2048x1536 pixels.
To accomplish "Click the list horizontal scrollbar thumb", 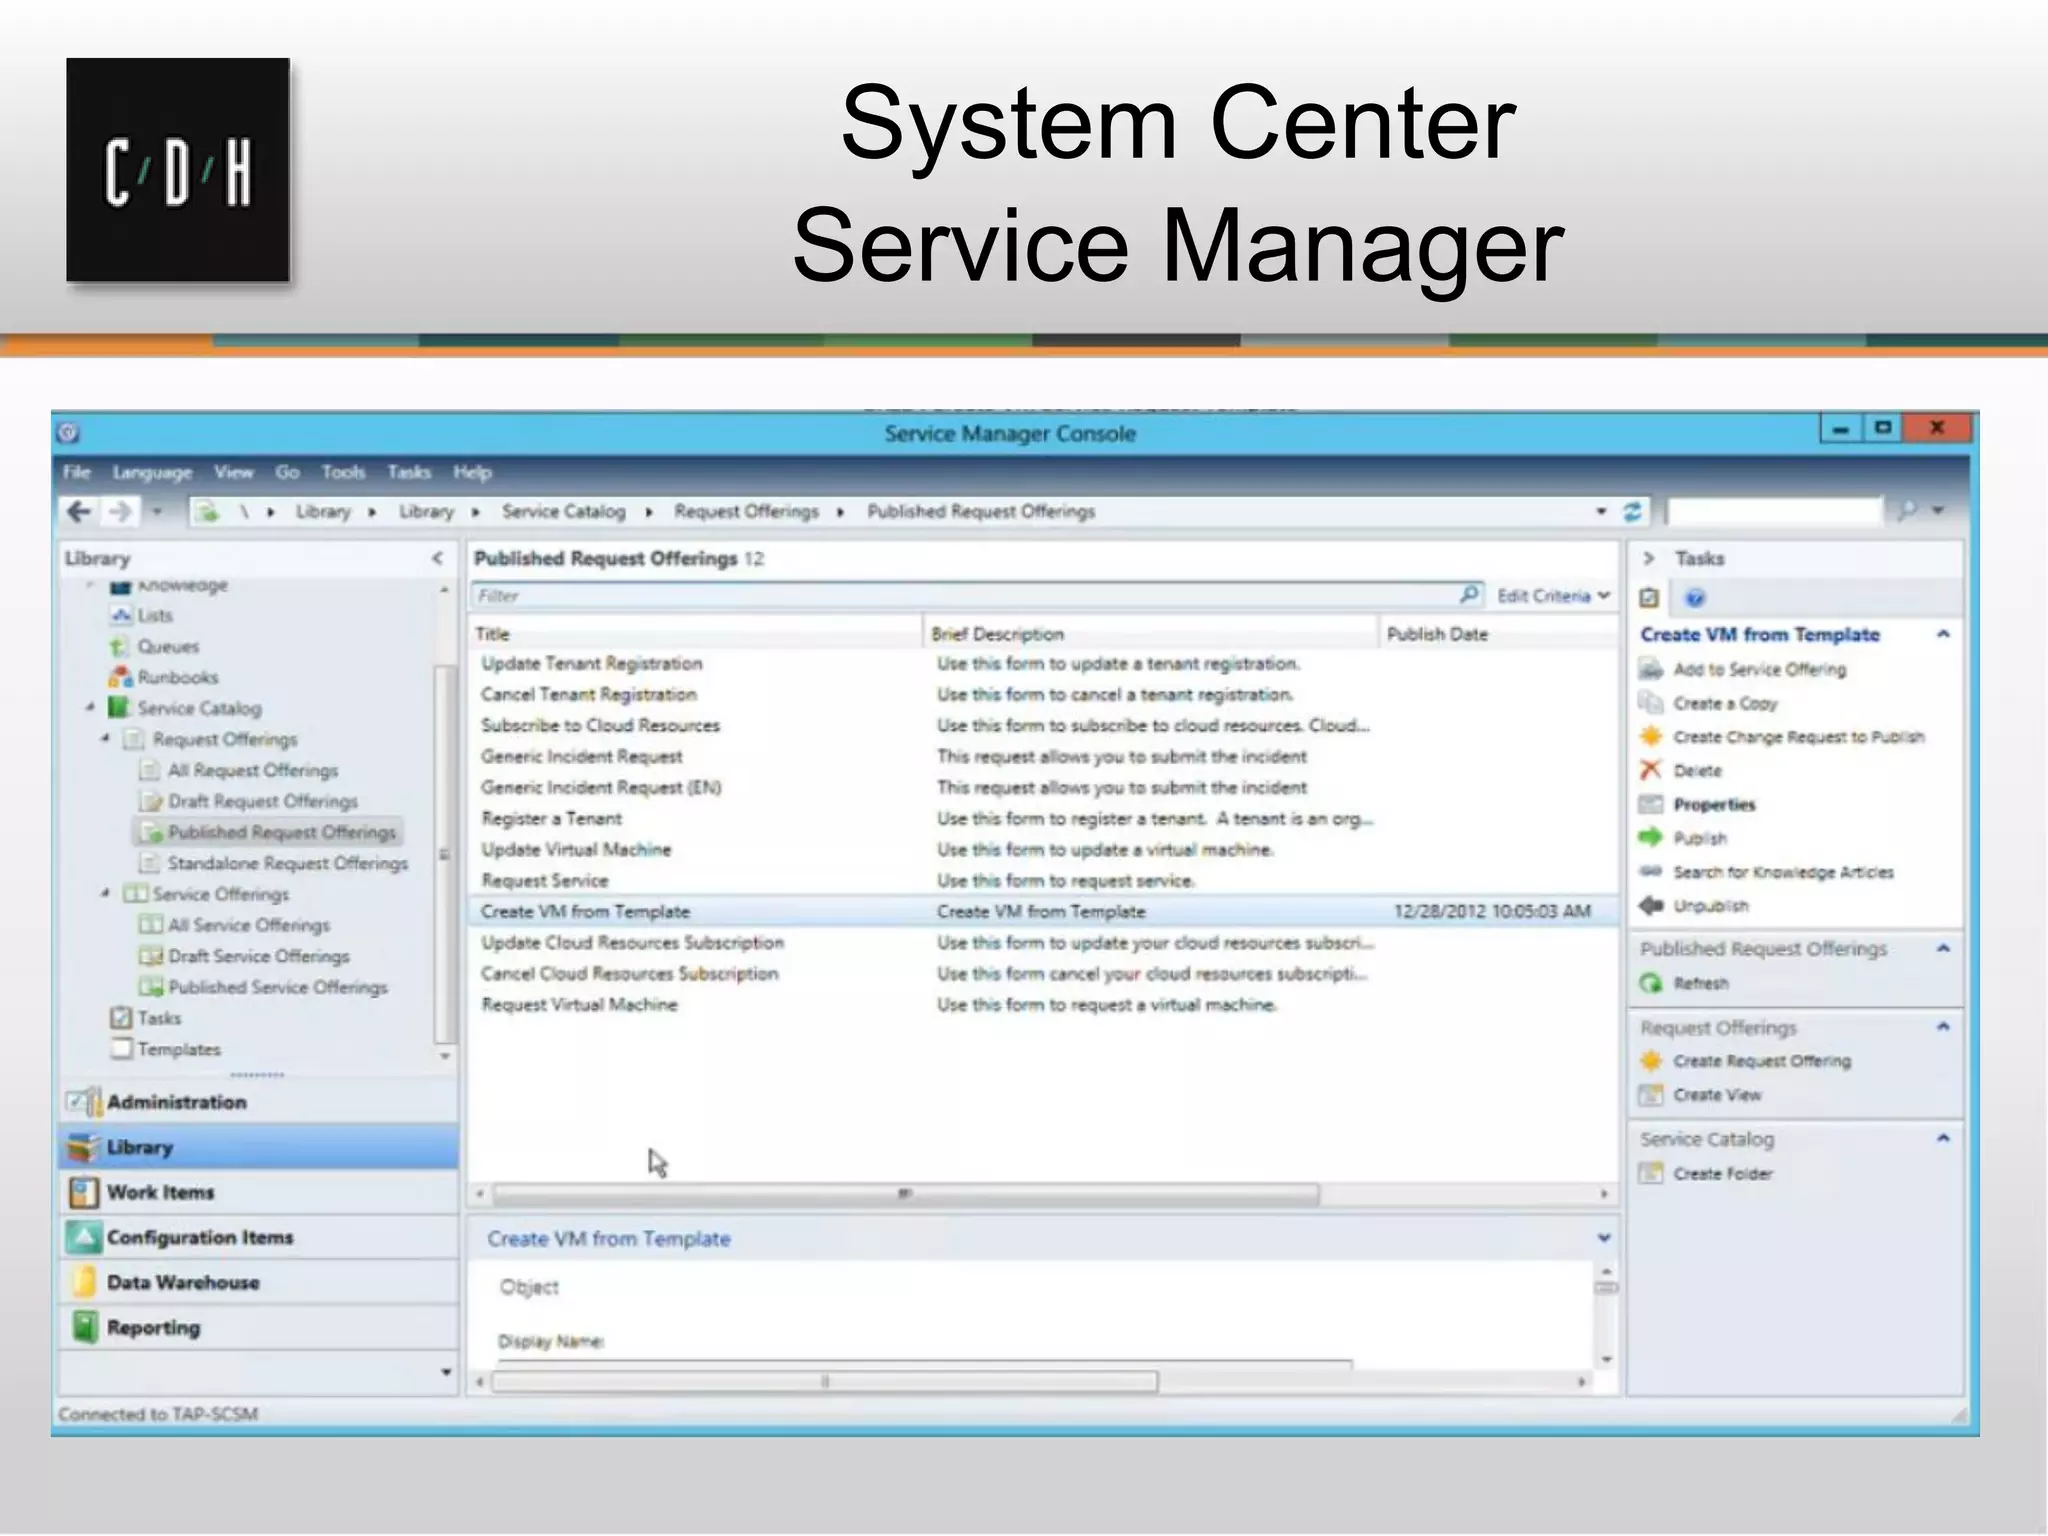I will [x=905, y=1193].
